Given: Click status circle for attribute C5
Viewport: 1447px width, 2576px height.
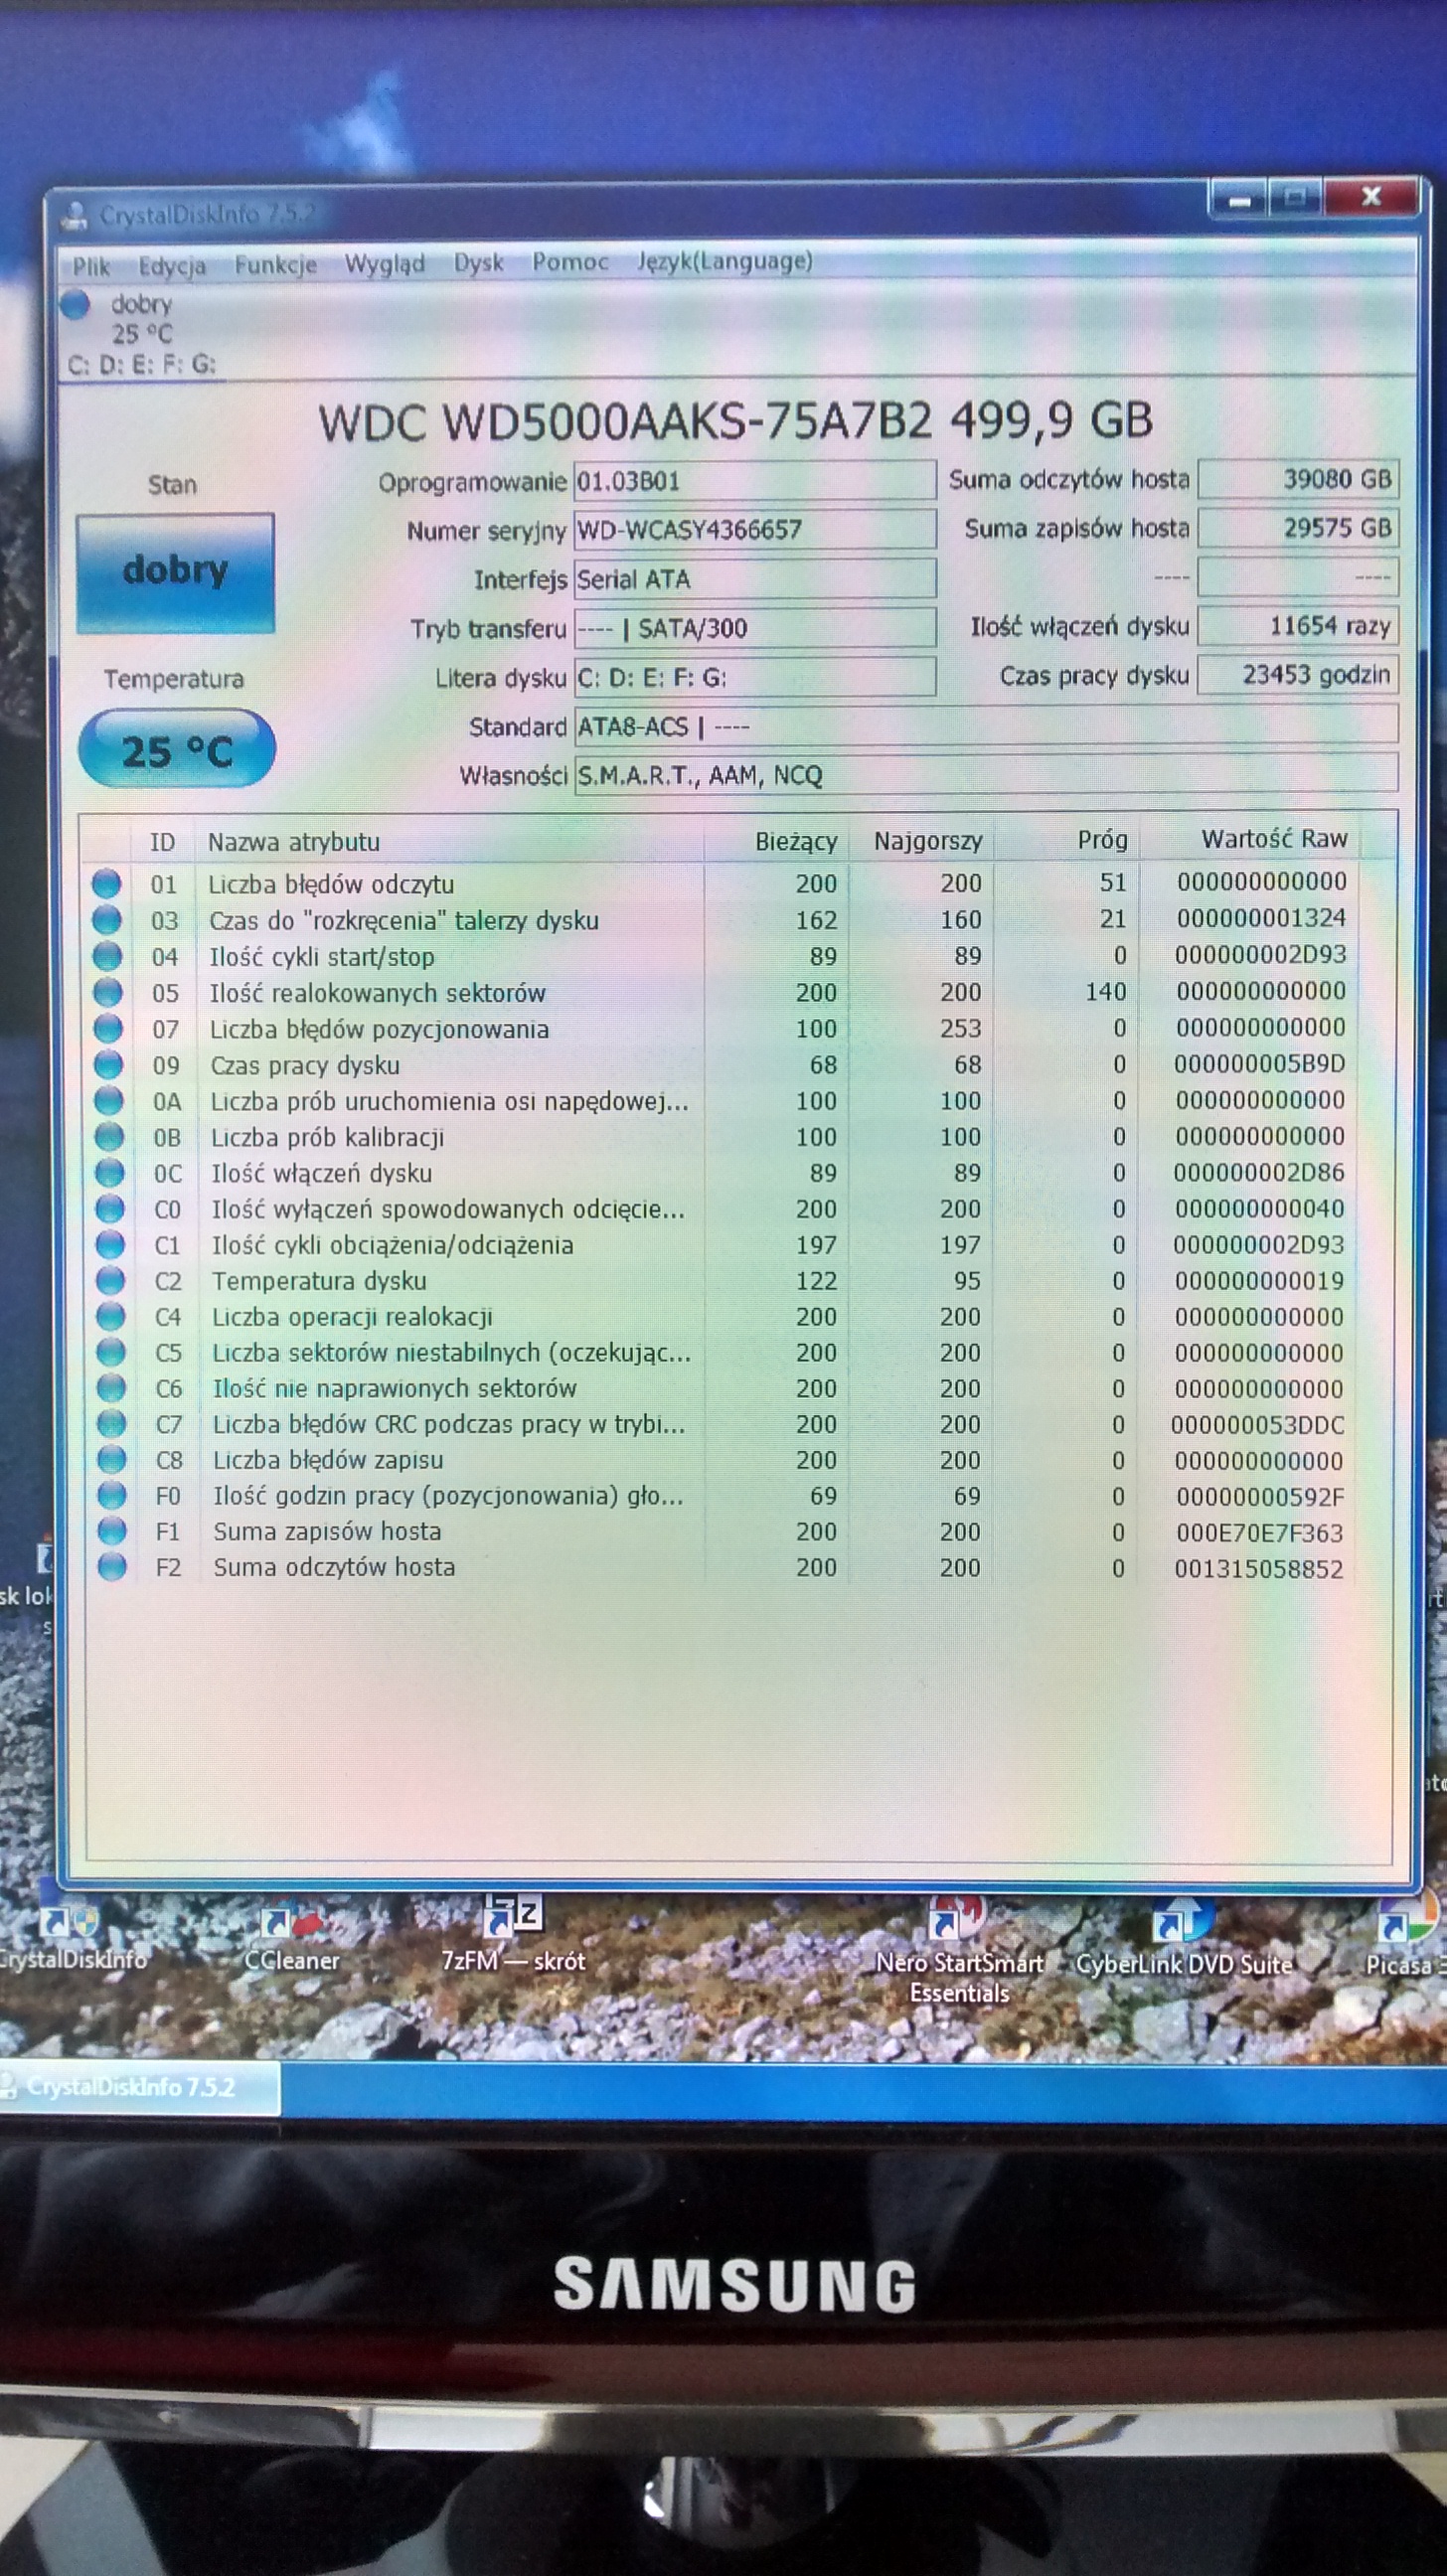Looking at the screenshot, I should pyautogui.click(x=111, y=1353).
